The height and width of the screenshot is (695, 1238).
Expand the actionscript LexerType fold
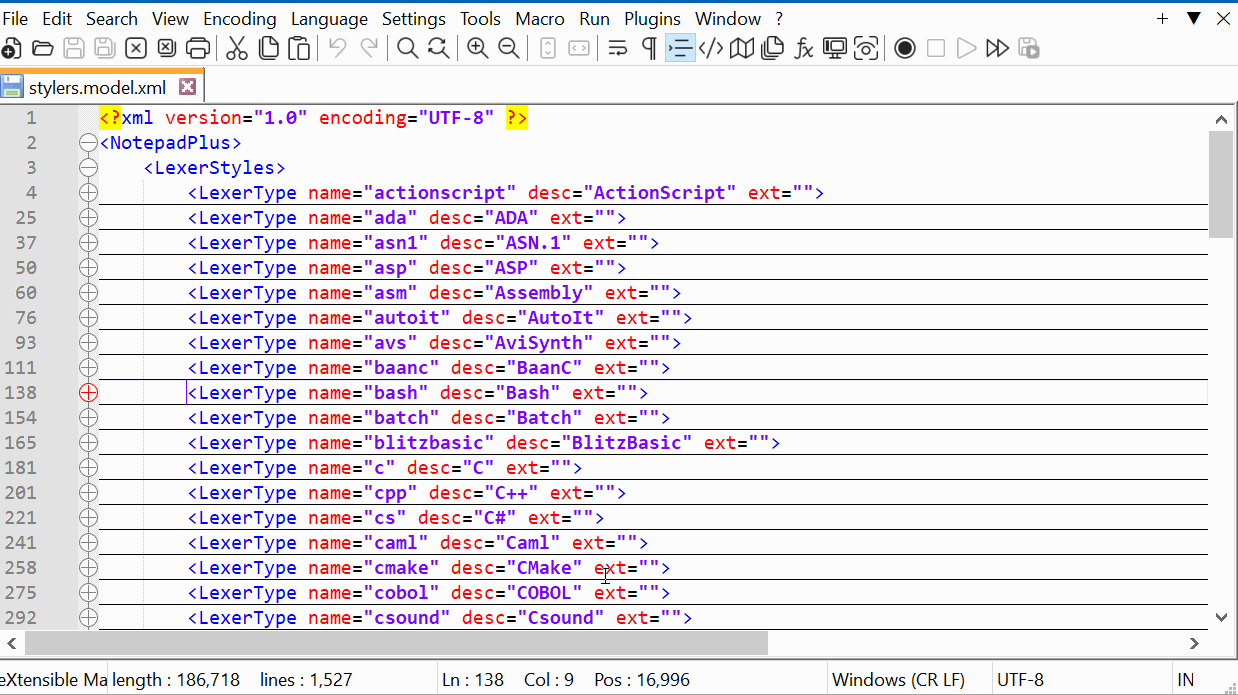tap(88, 192)
